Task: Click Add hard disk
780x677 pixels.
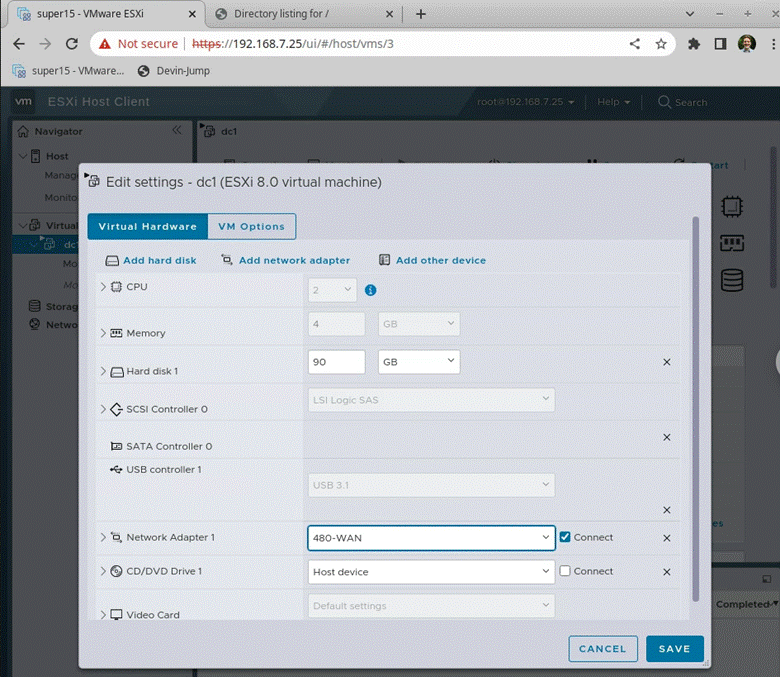Action: [151, 260]
